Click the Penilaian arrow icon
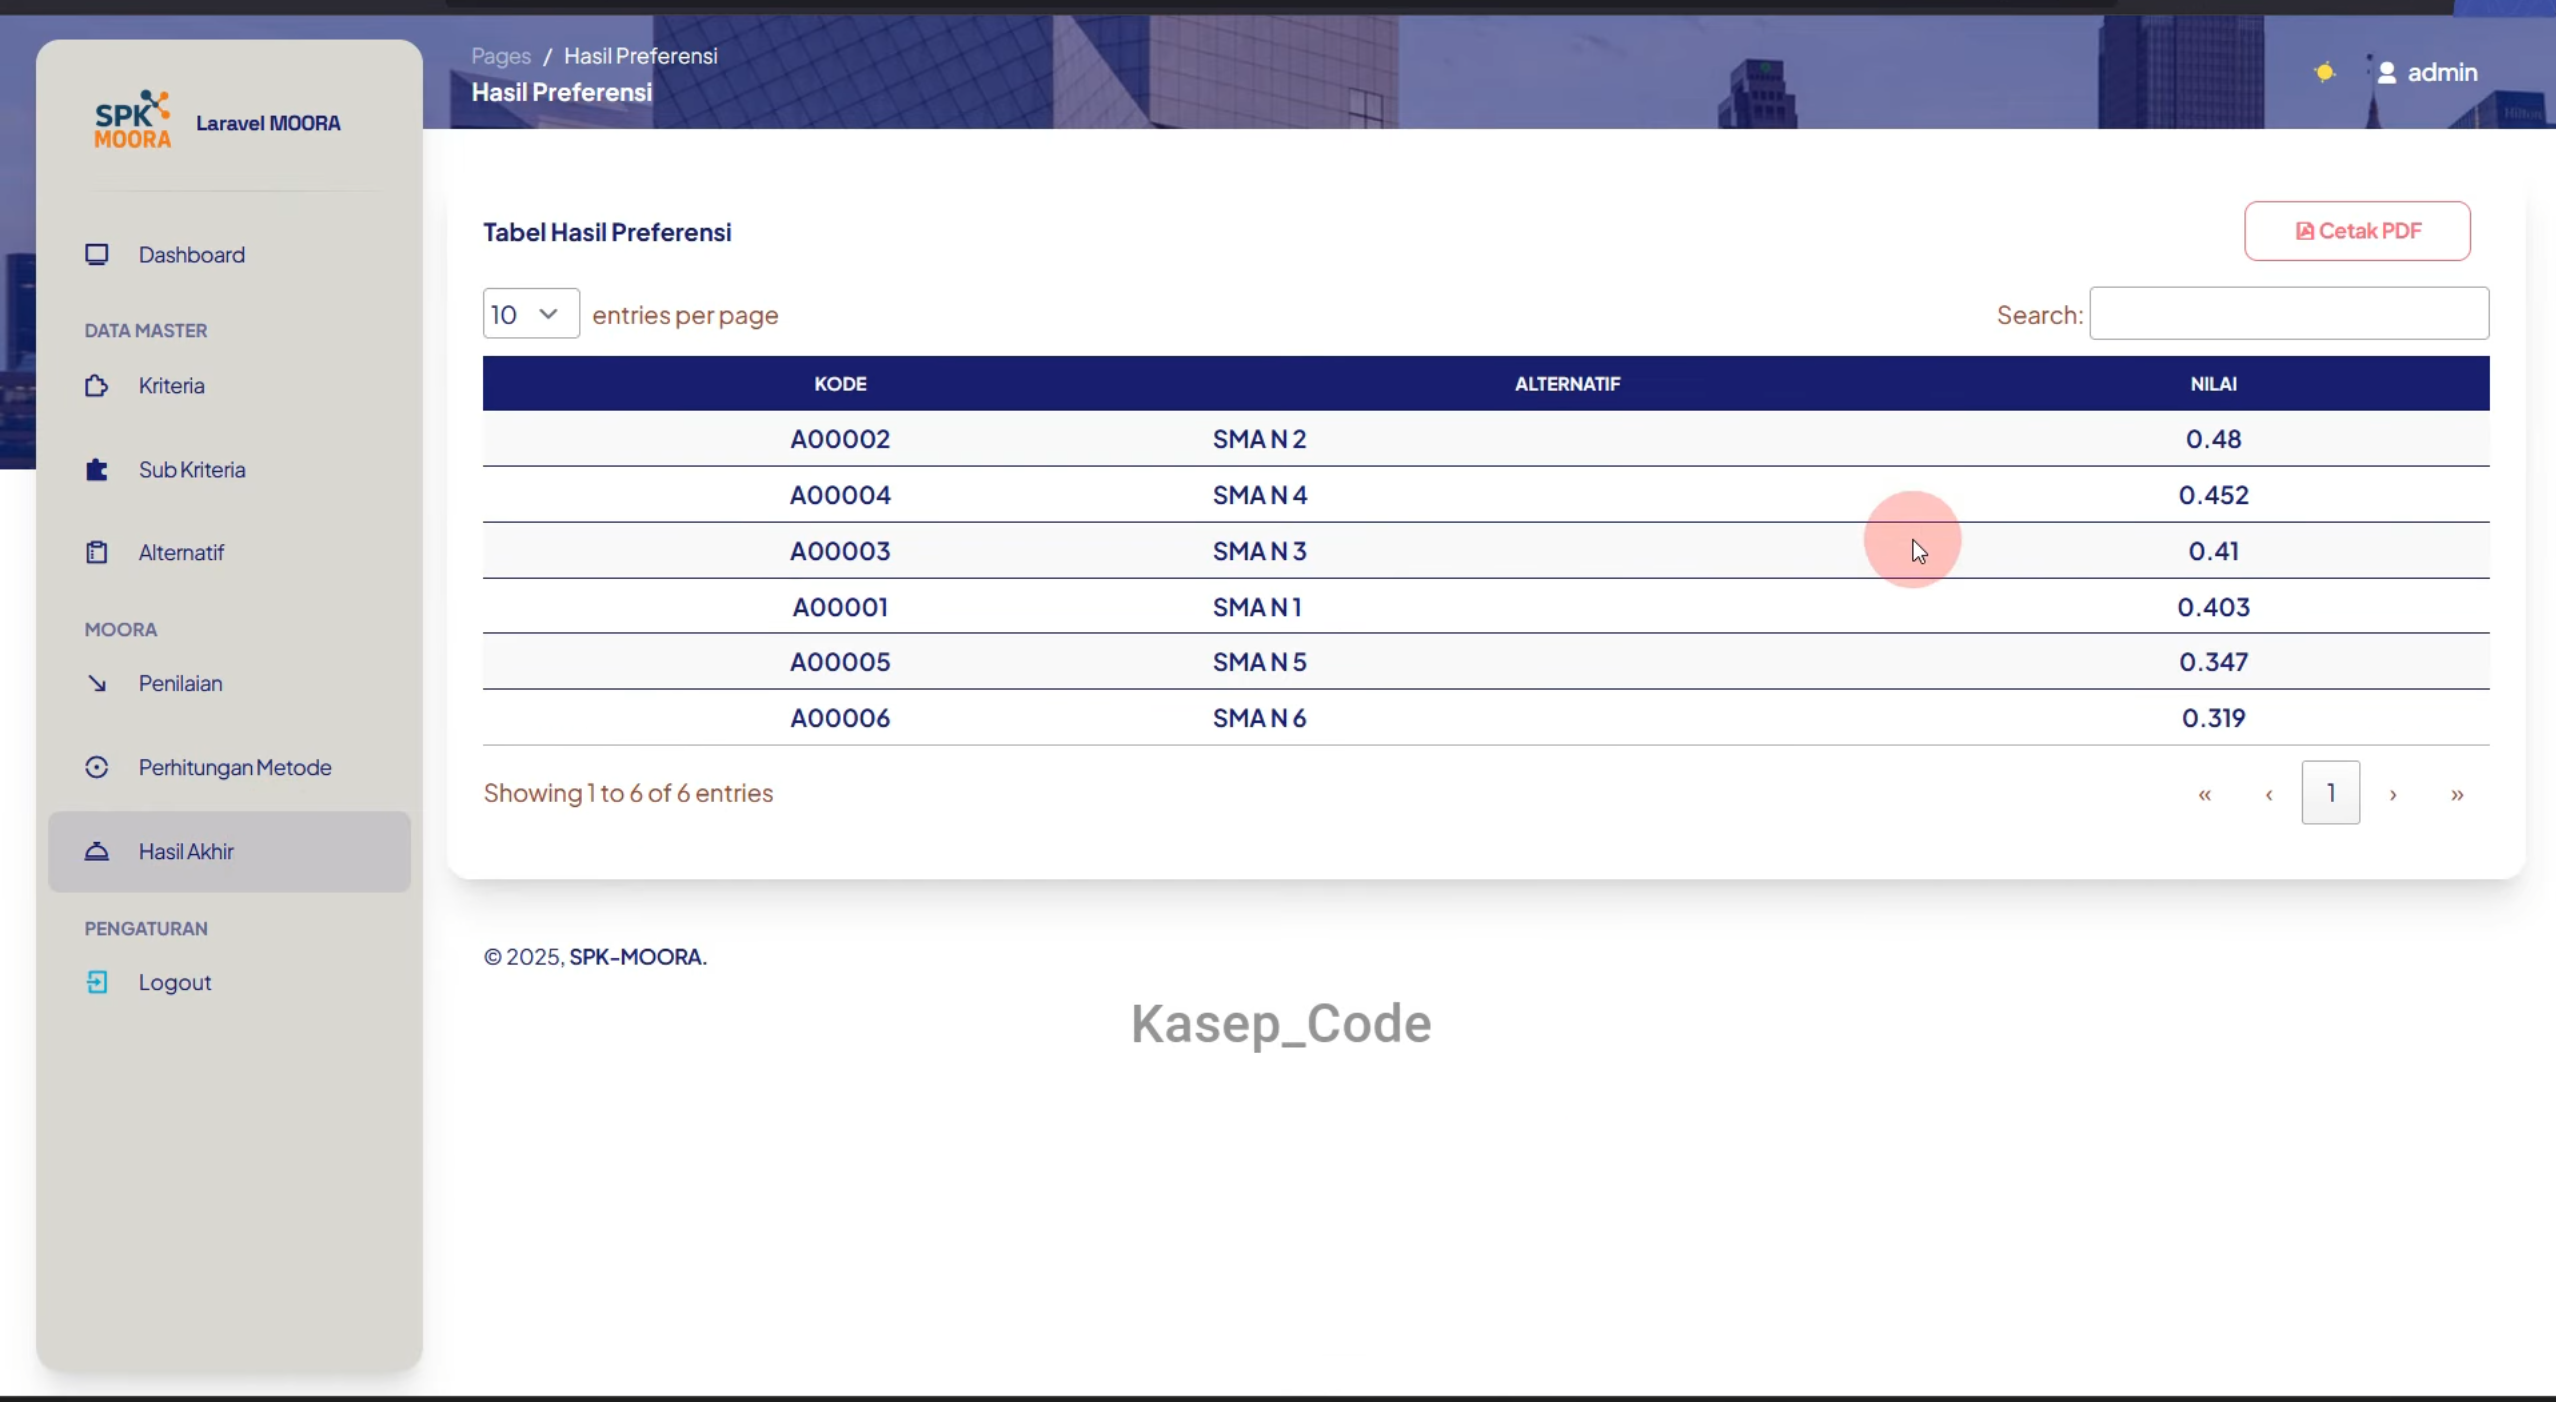2556x1402 pixels. click(x=97, y=683)
